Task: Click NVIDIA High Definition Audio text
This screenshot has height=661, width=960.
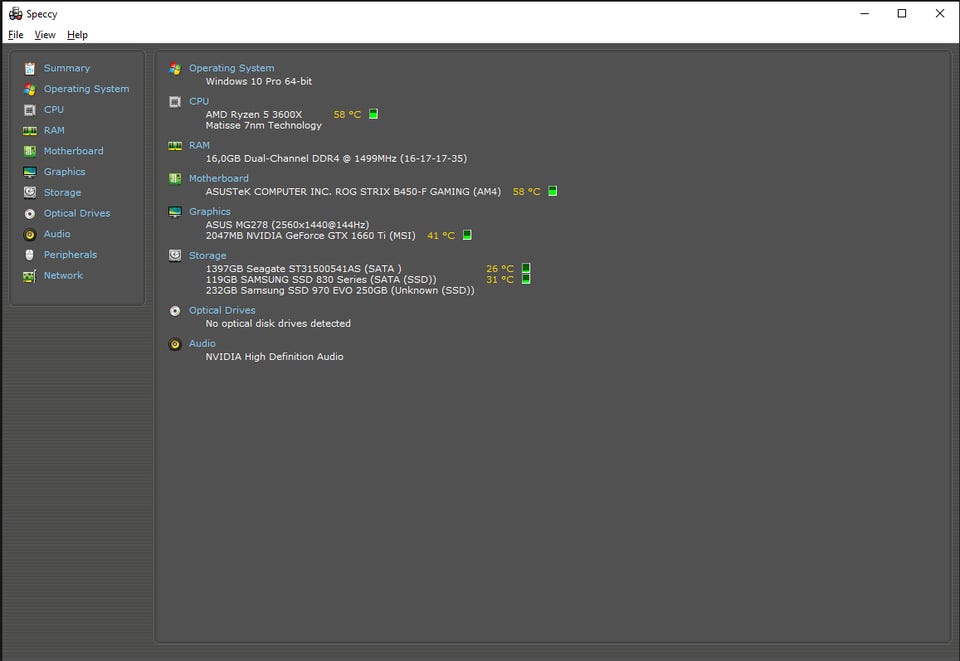Action: pos(274,357)
